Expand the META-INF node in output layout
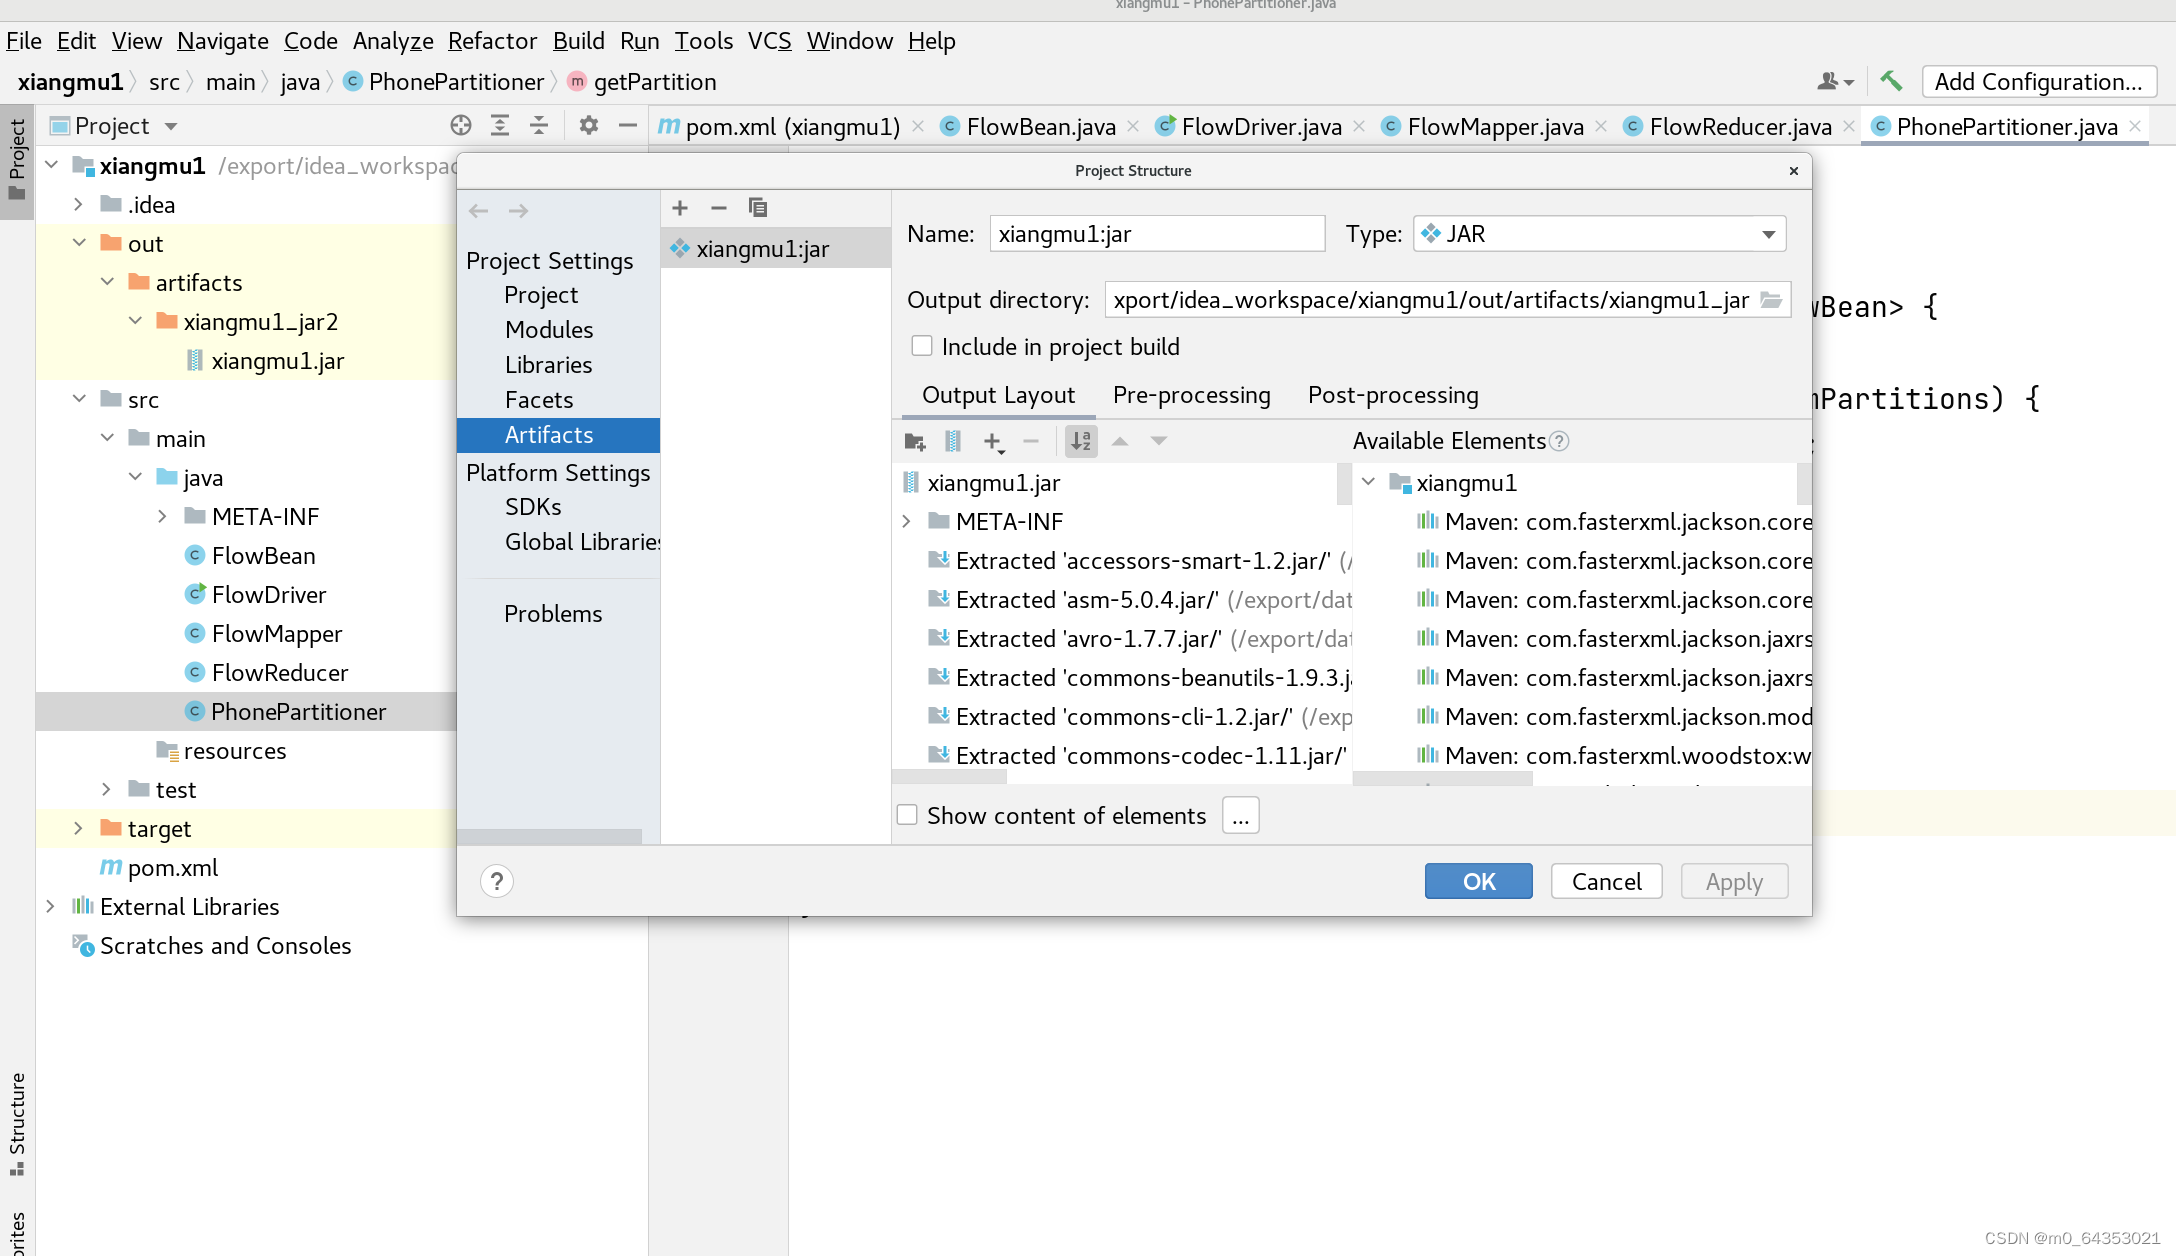Screen dimensions: 2176x1256 906,522
